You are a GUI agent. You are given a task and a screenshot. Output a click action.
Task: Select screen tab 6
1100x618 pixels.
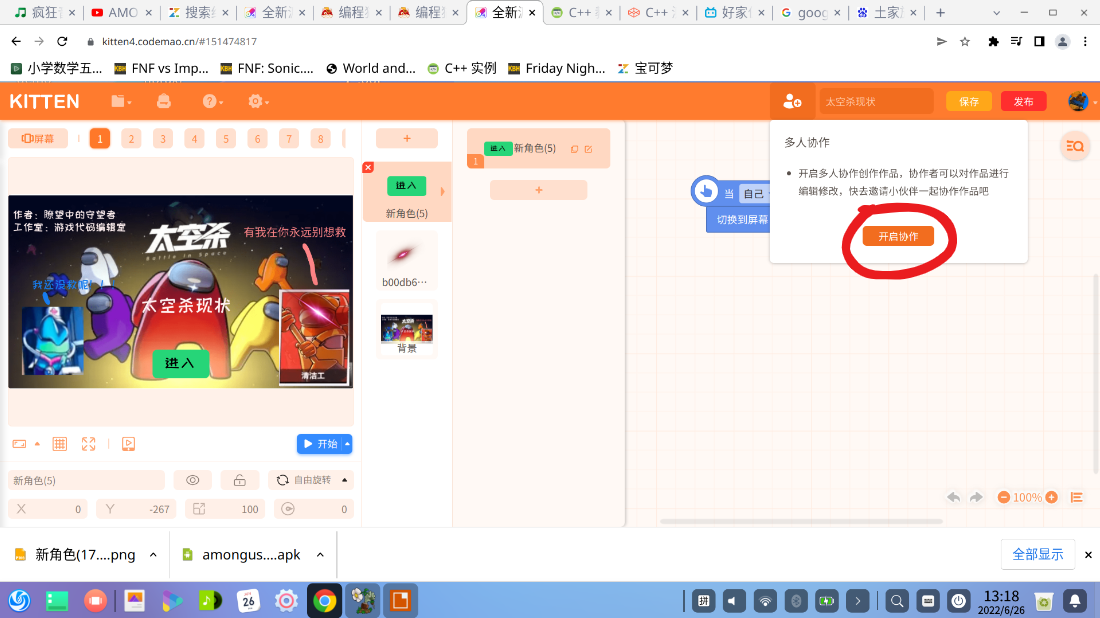(x=257, y=139)
